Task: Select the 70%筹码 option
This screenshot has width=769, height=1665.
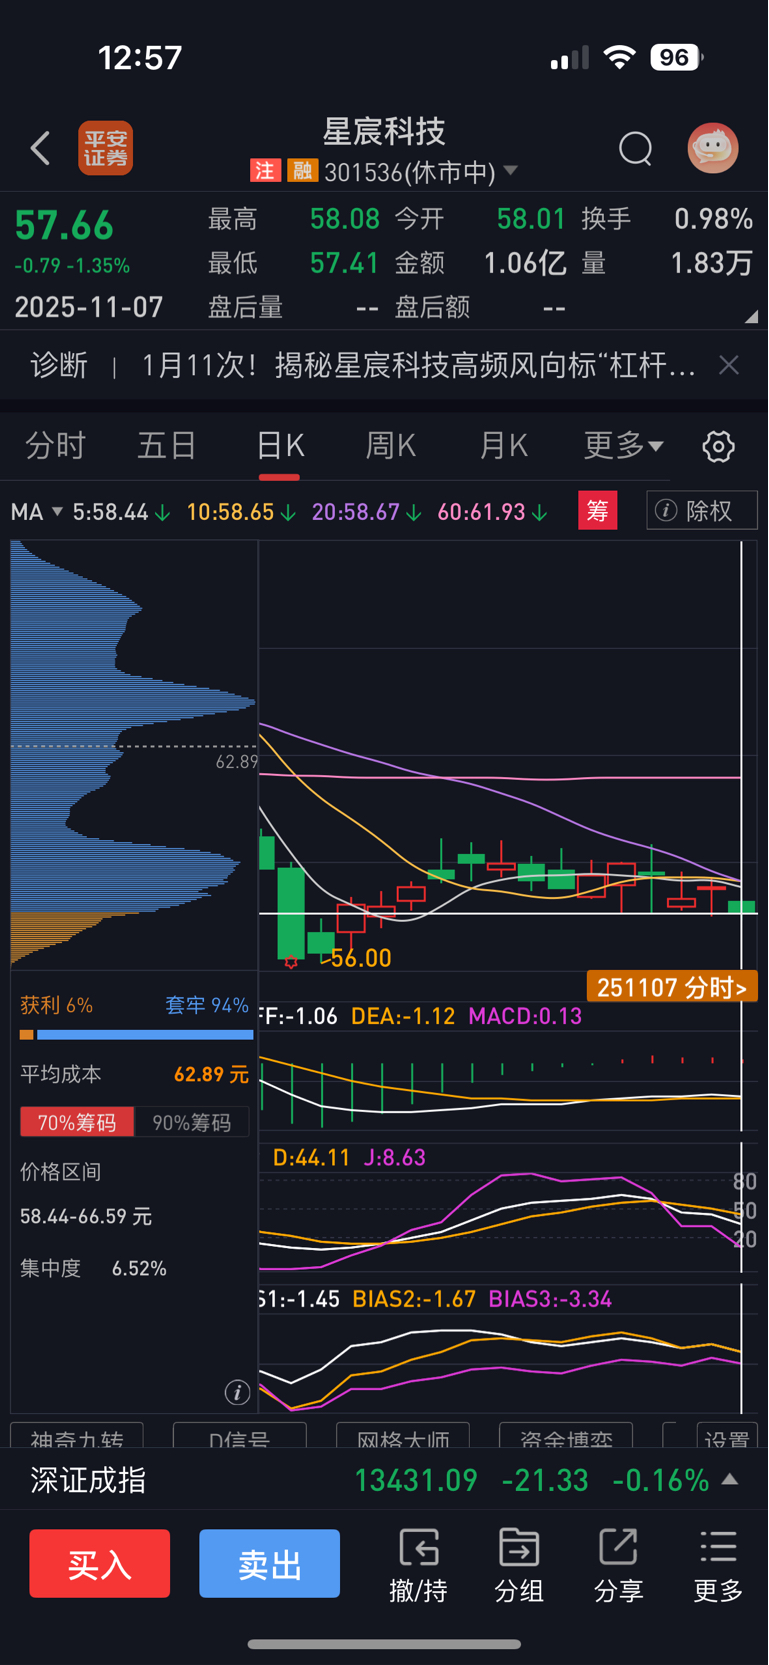Action: pos(77,1123)
